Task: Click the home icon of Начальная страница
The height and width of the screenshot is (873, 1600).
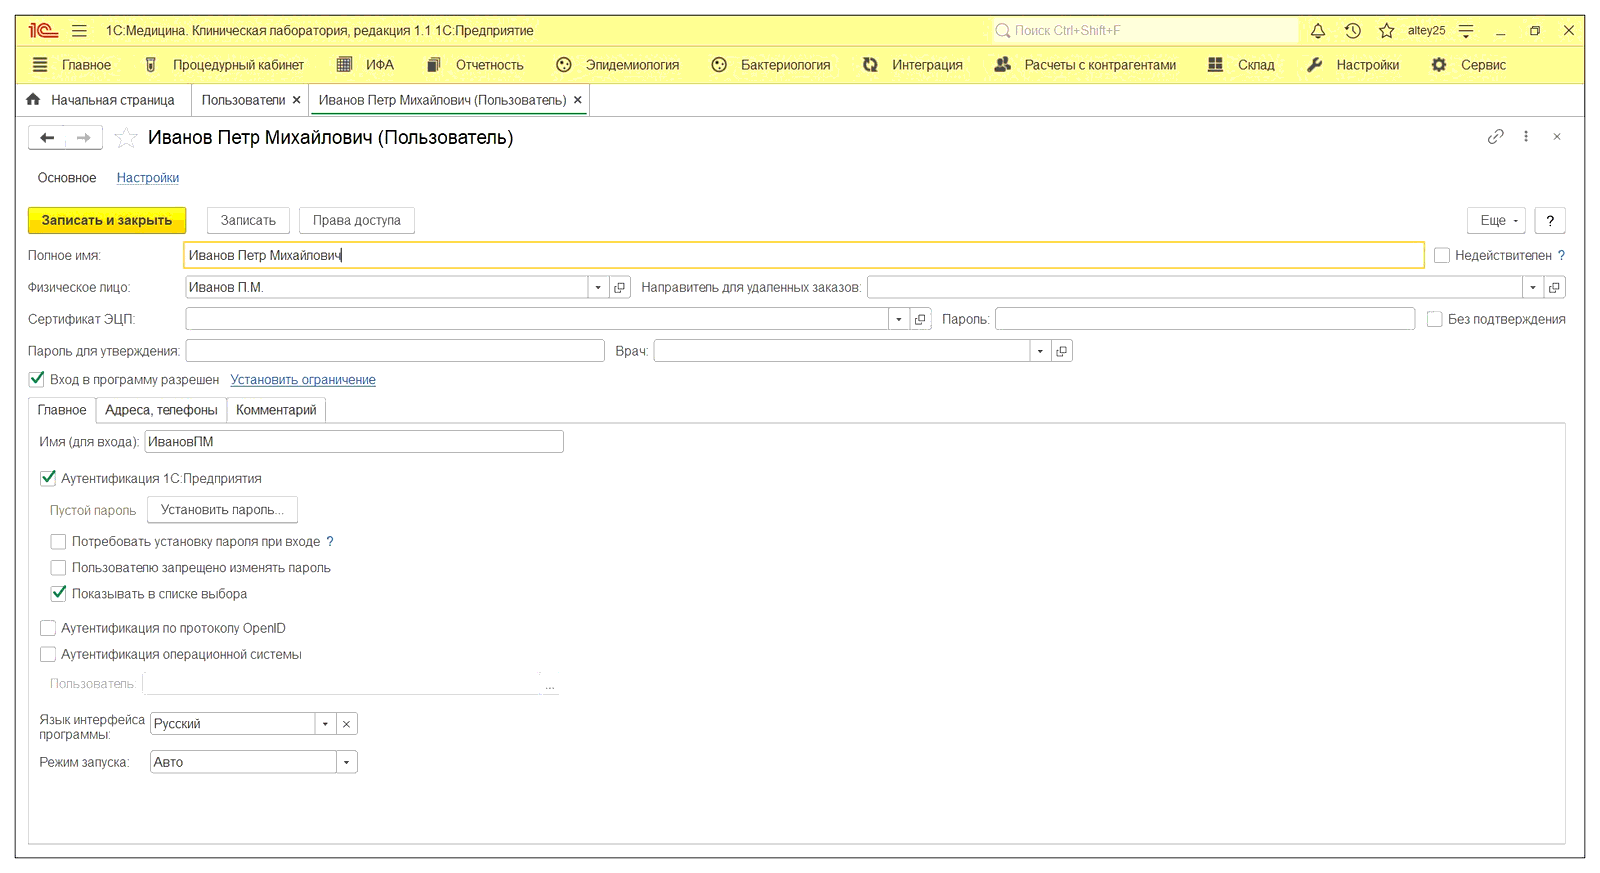Action: pos(33,100)
